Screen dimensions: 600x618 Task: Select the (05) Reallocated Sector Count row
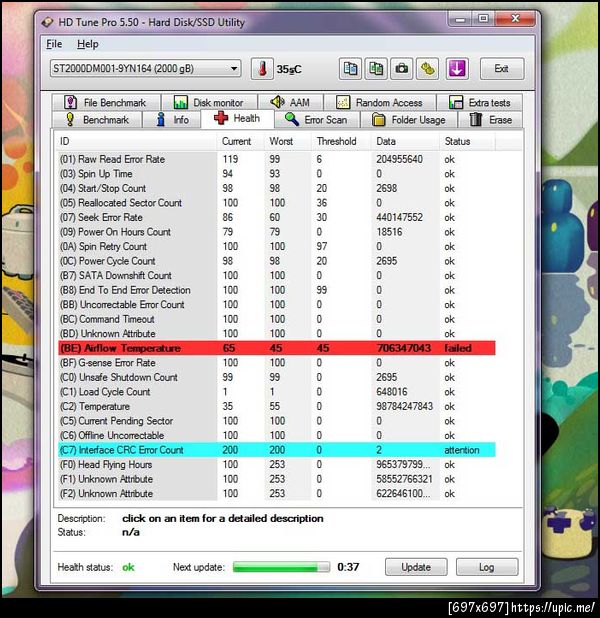[277, 203]
